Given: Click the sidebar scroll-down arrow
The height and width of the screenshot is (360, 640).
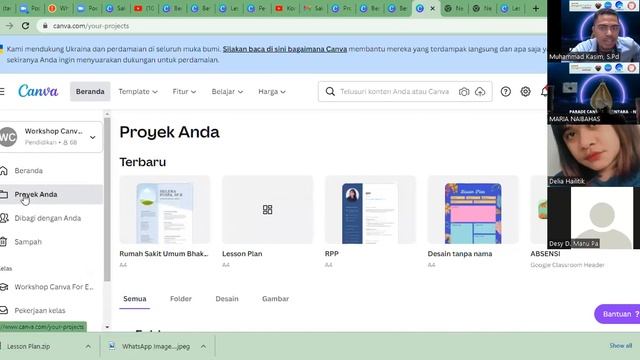Looking at the screenshot, I should (107, 327).
